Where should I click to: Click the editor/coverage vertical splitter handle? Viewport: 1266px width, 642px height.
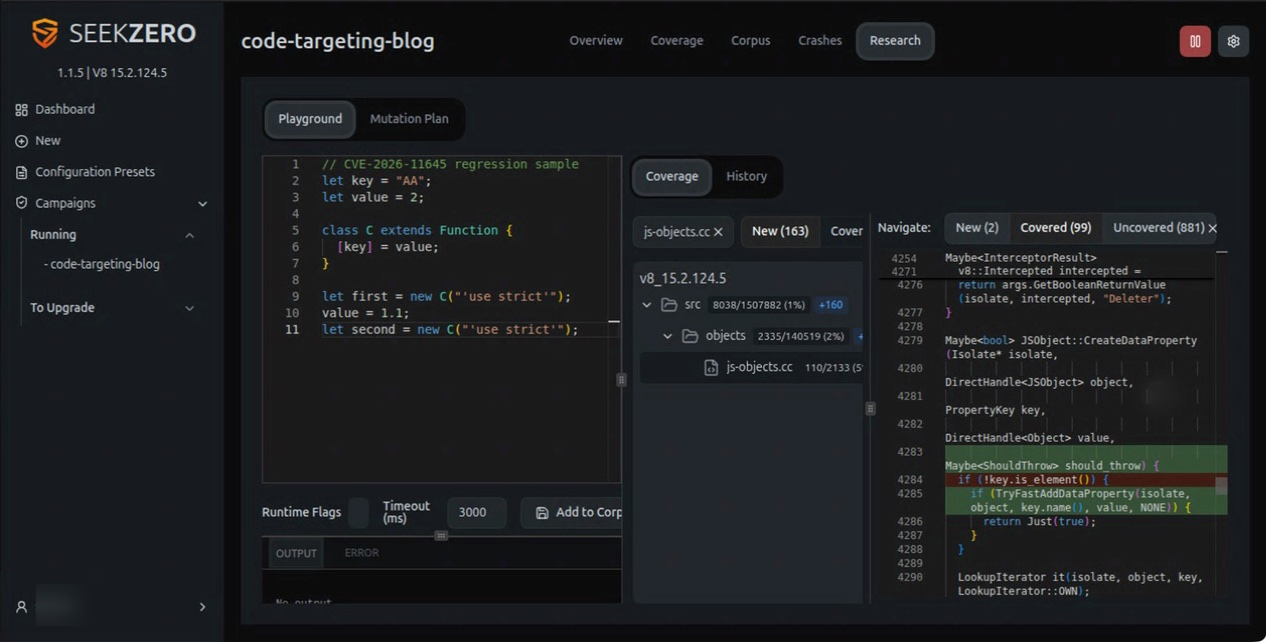621,380
